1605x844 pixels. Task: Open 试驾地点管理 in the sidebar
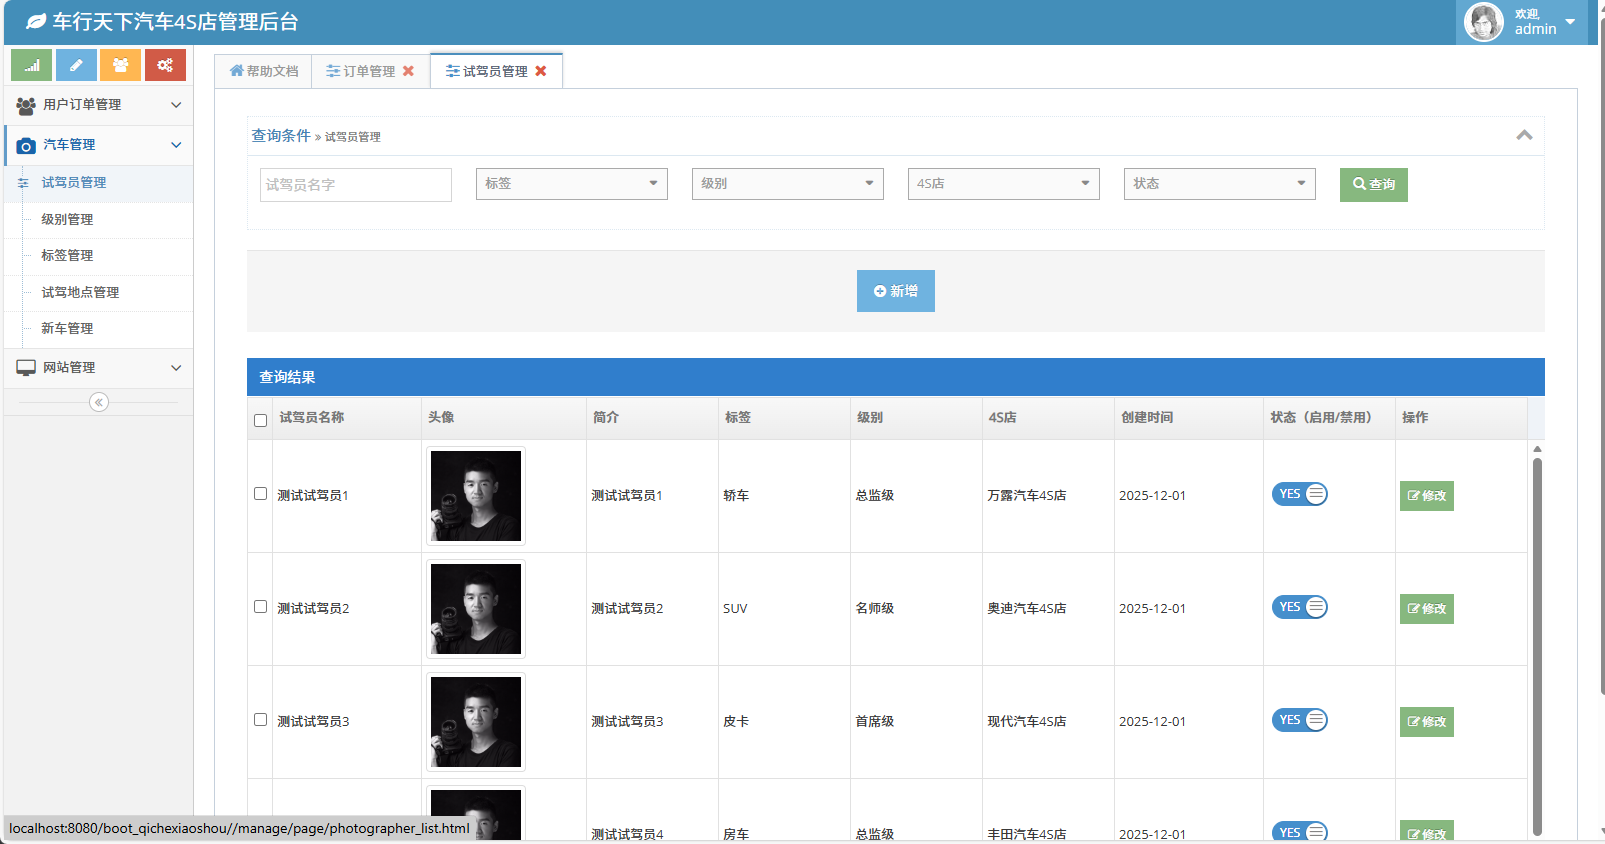tap(80, 292)
